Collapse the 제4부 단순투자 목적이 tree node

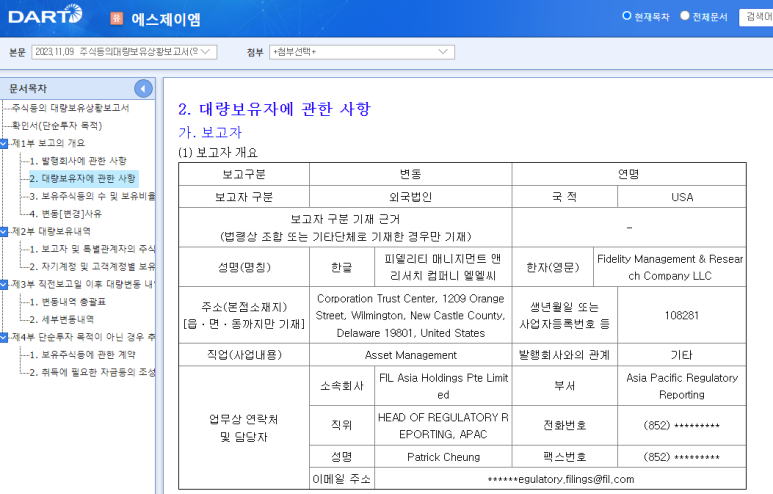pos(4,337)
